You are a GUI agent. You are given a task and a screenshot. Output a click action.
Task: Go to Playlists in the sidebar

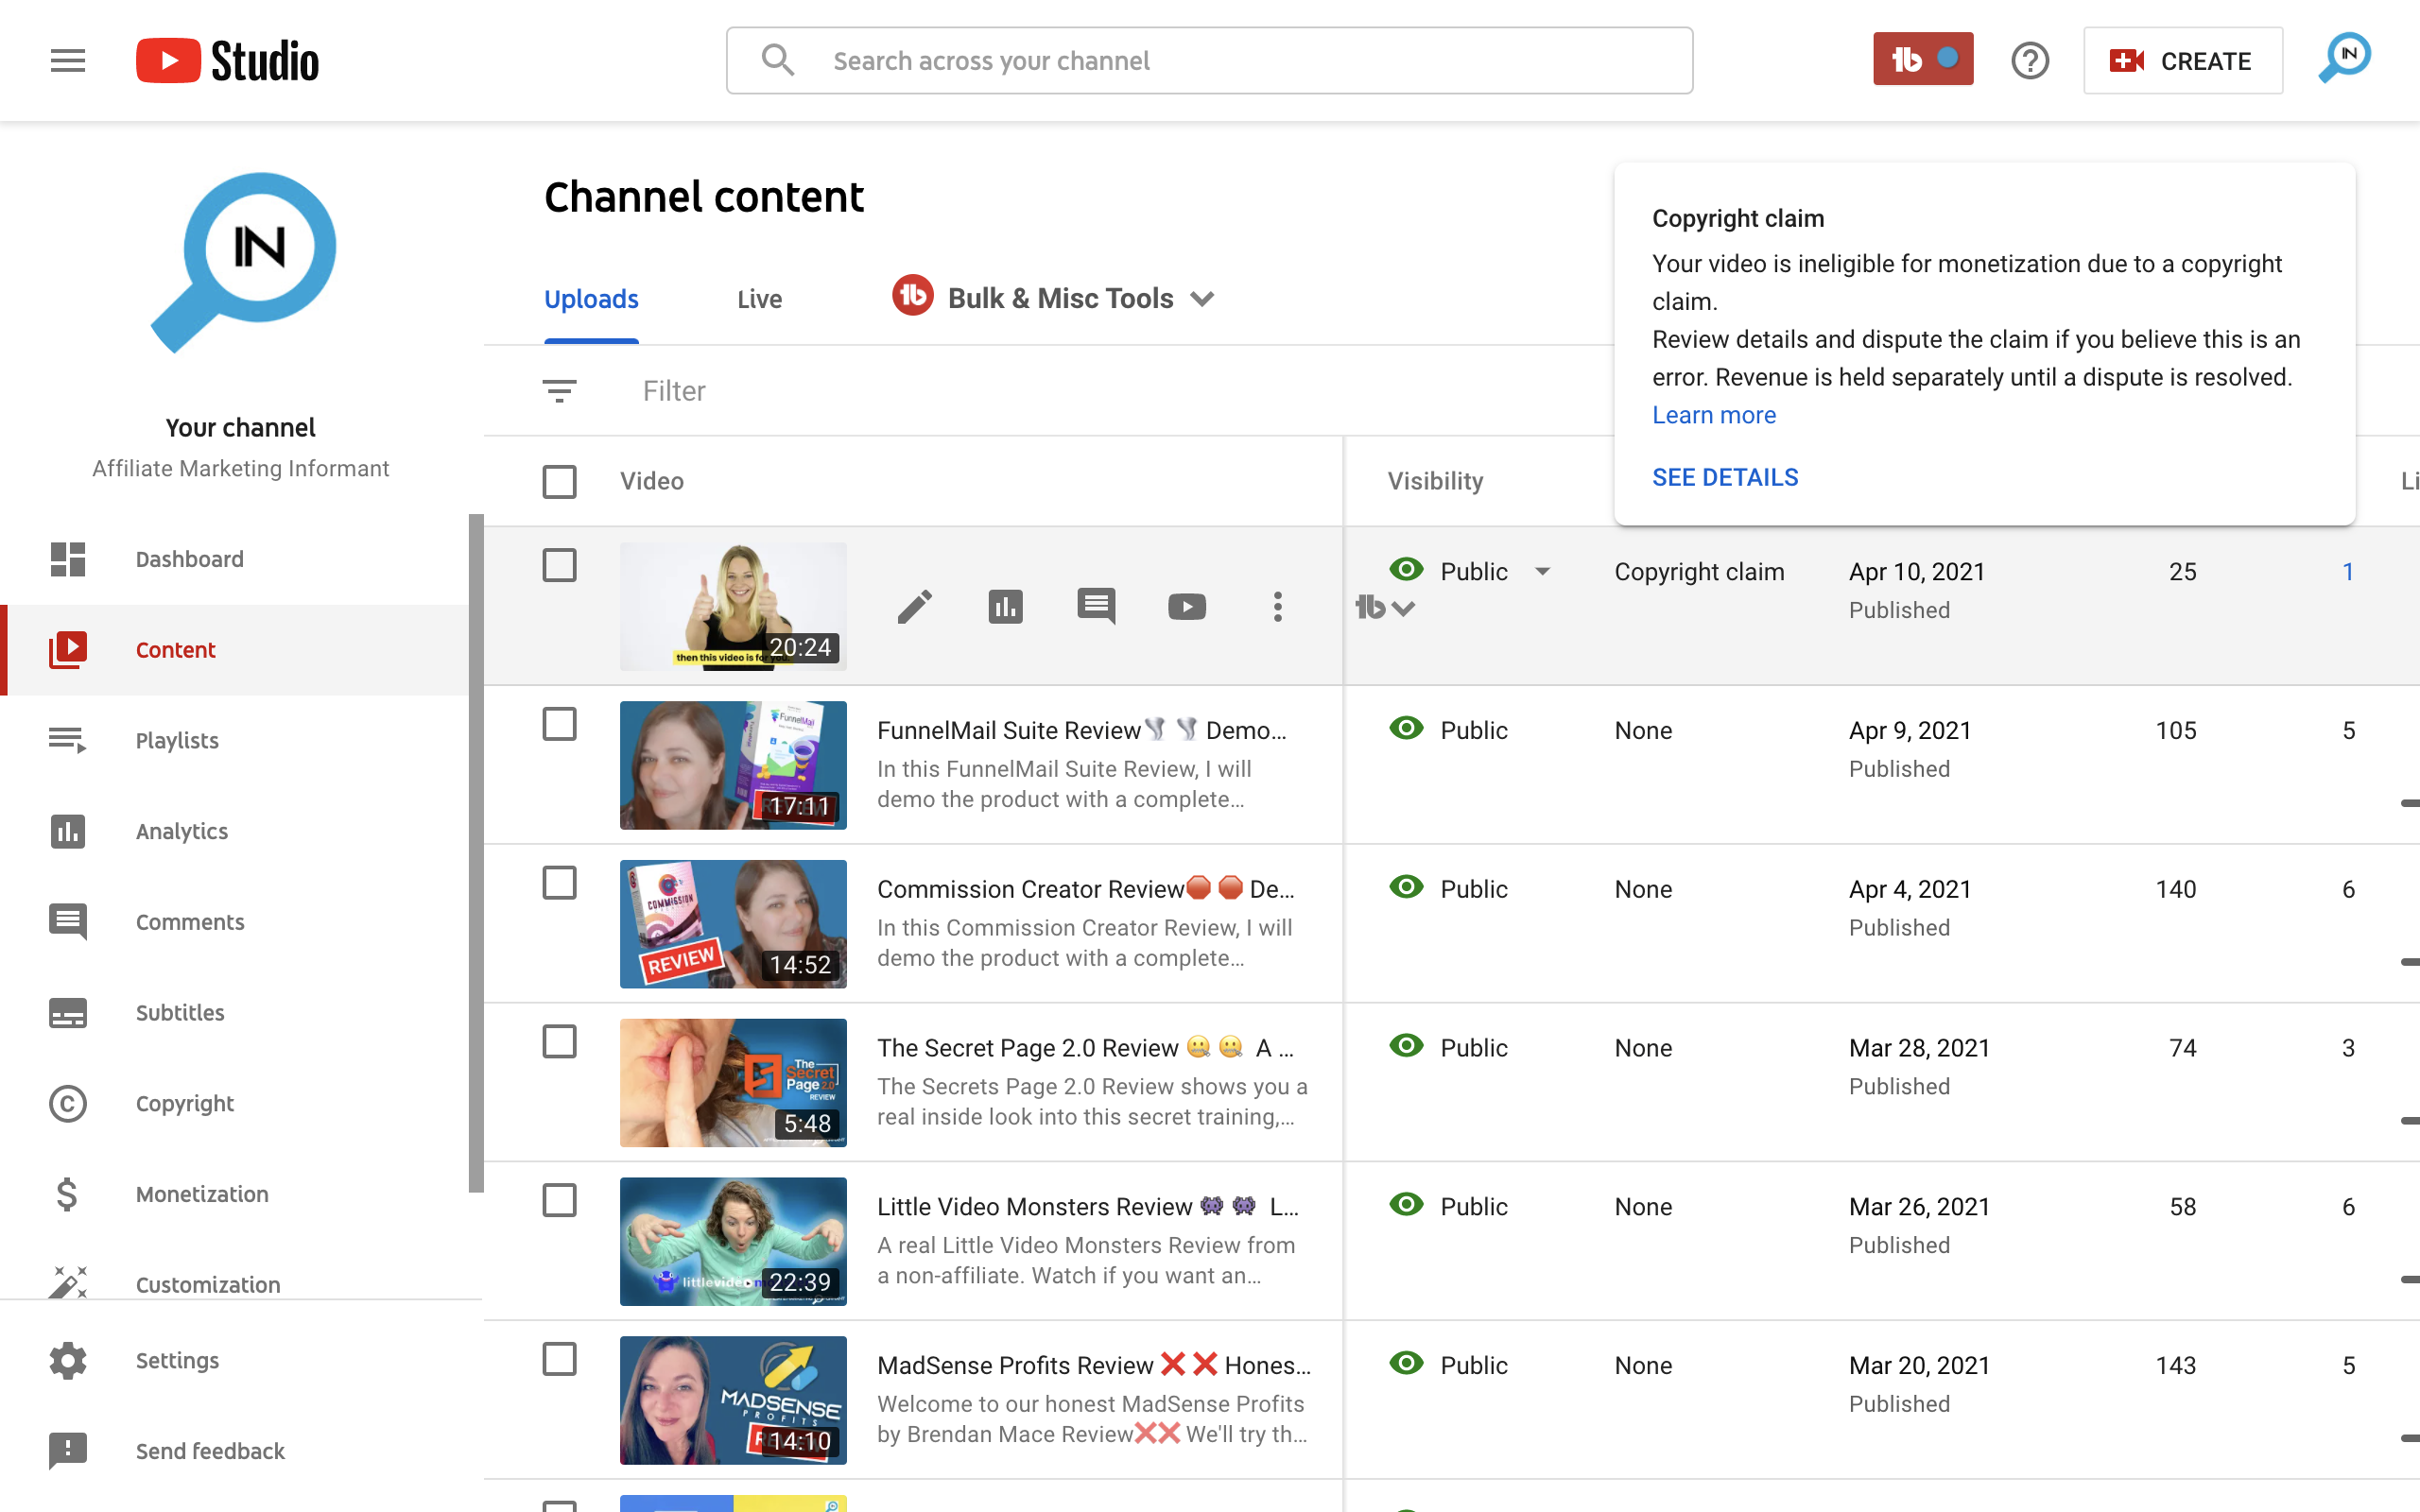tap(177, 740)
